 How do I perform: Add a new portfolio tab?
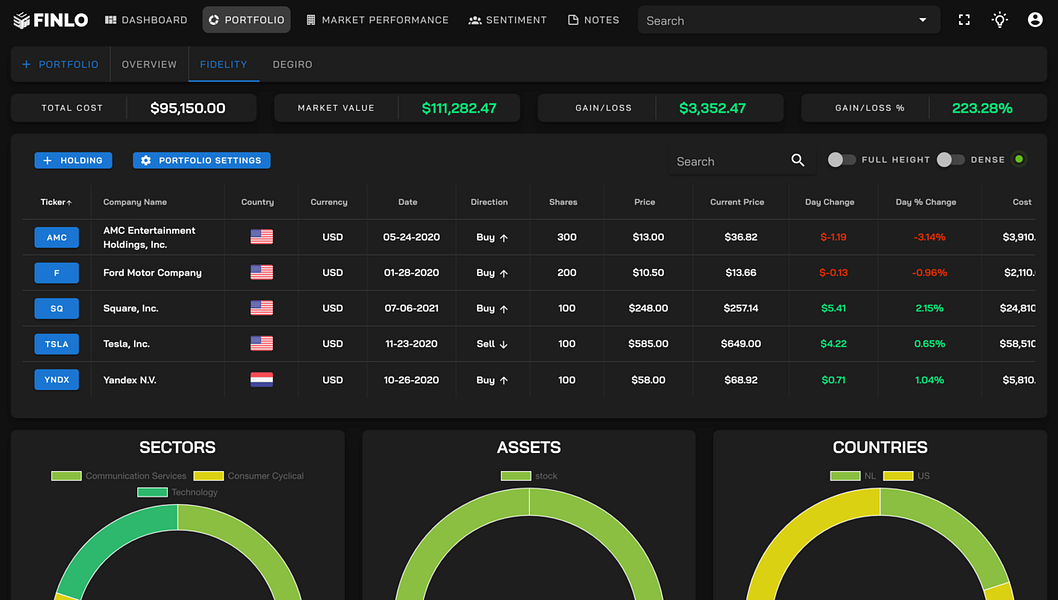coord(60,65)
